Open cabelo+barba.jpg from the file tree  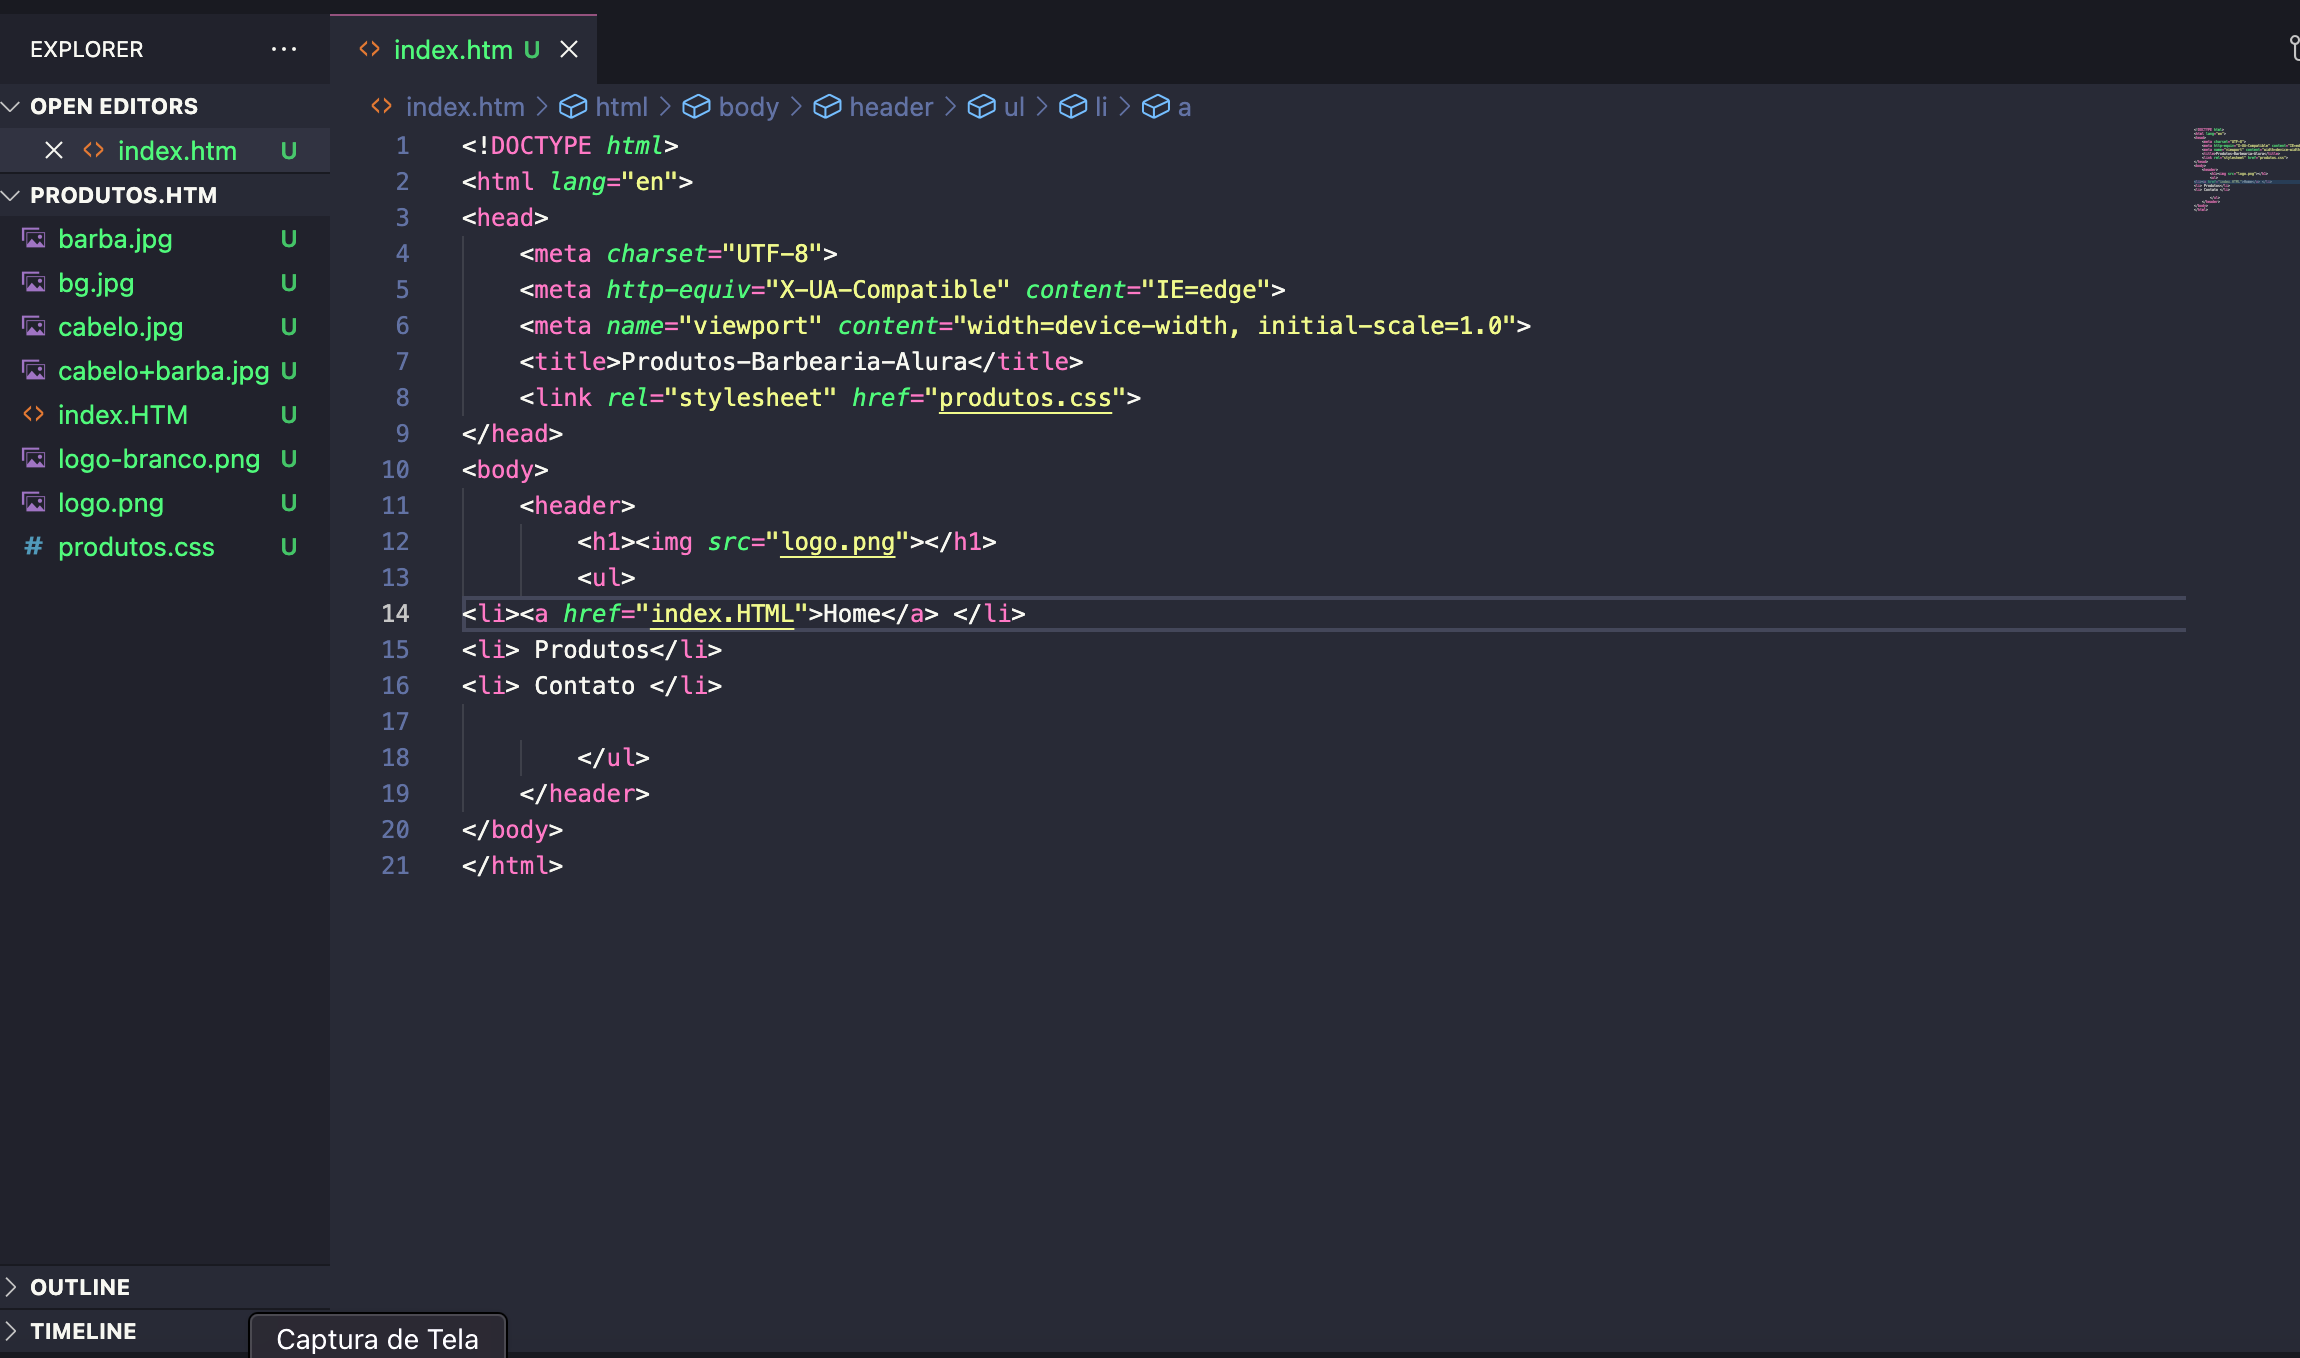pos(163,371)
